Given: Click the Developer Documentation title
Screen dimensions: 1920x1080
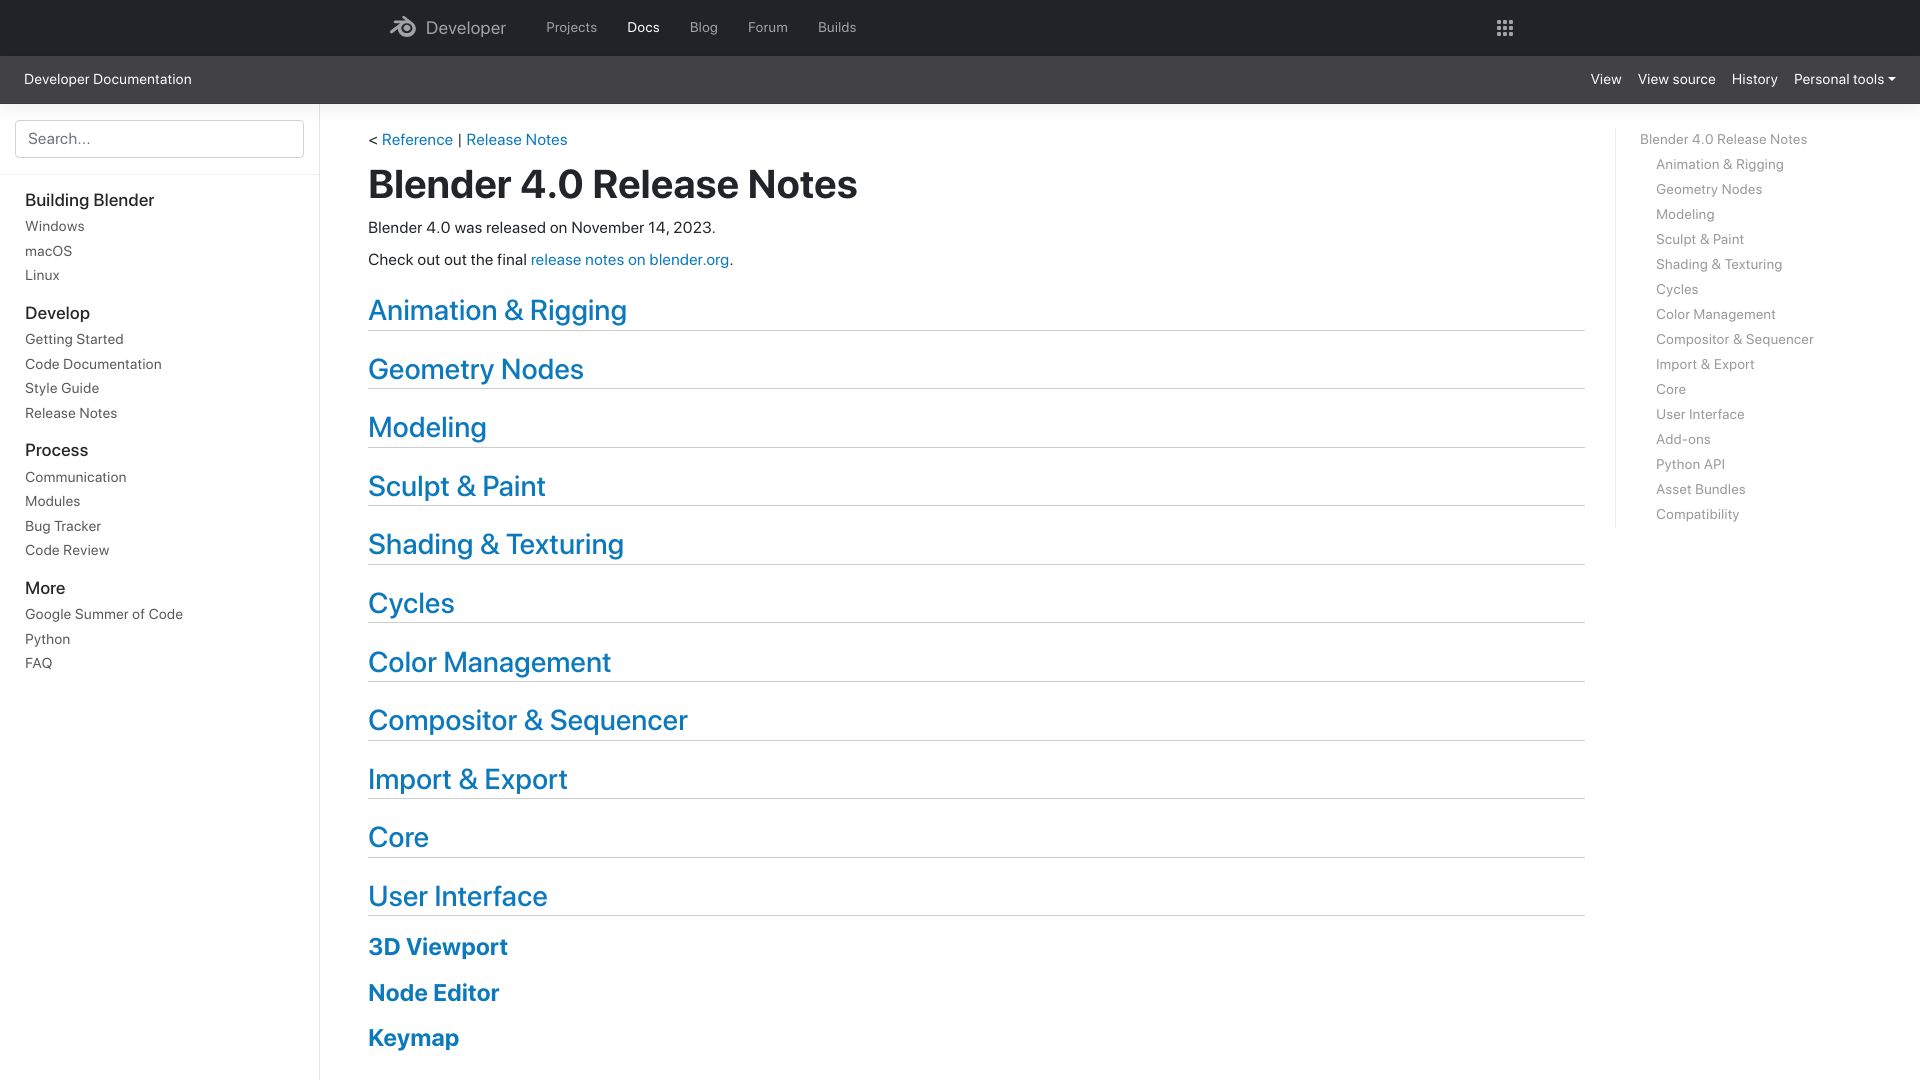Looking at the screenshot, I should pos(108,79).
